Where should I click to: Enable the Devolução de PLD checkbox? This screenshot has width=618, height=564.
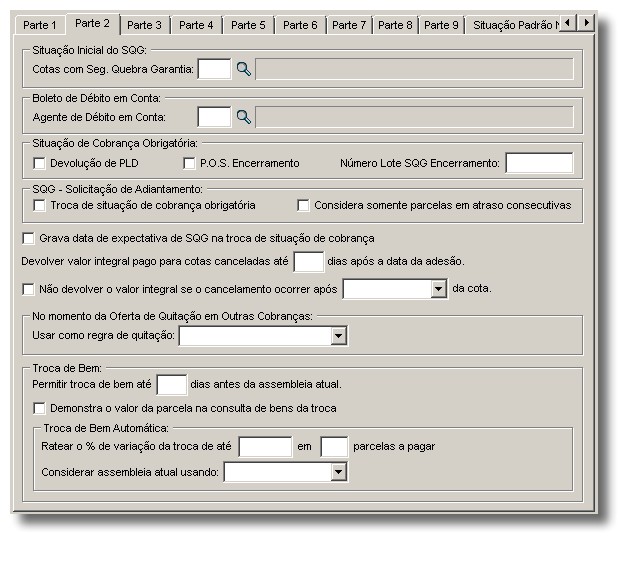click(x=39, y=163)
